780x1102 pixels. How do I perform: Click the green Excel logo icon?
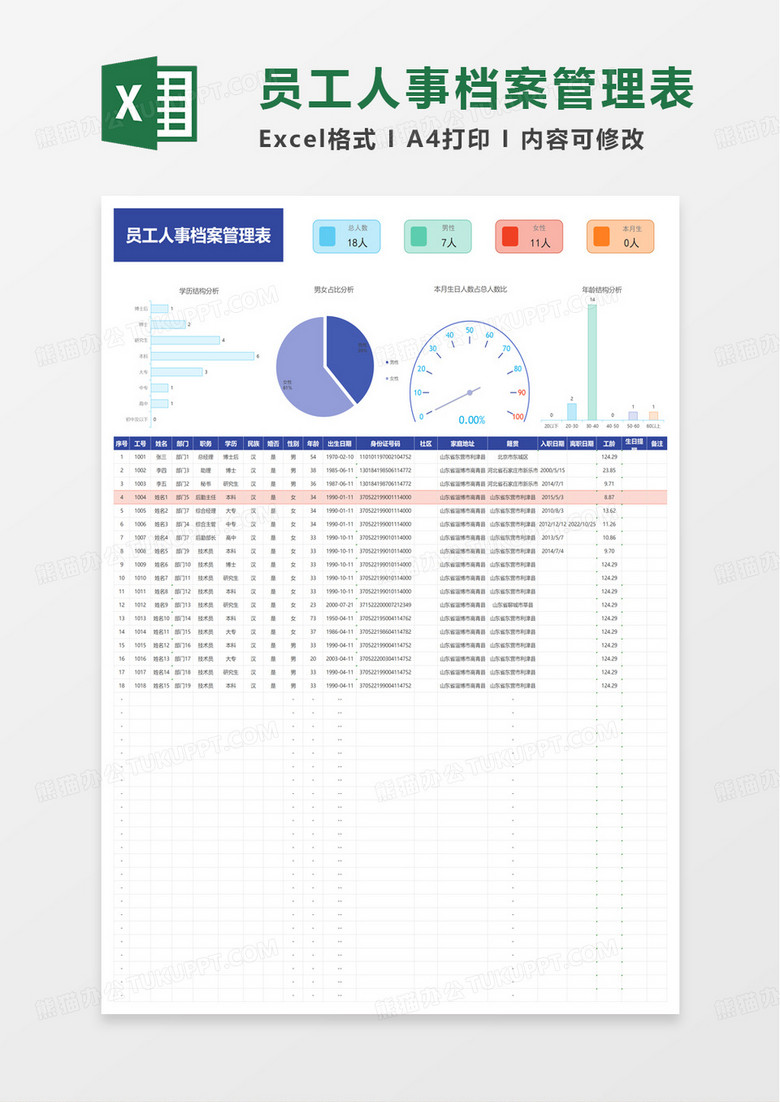pos(147,104)
